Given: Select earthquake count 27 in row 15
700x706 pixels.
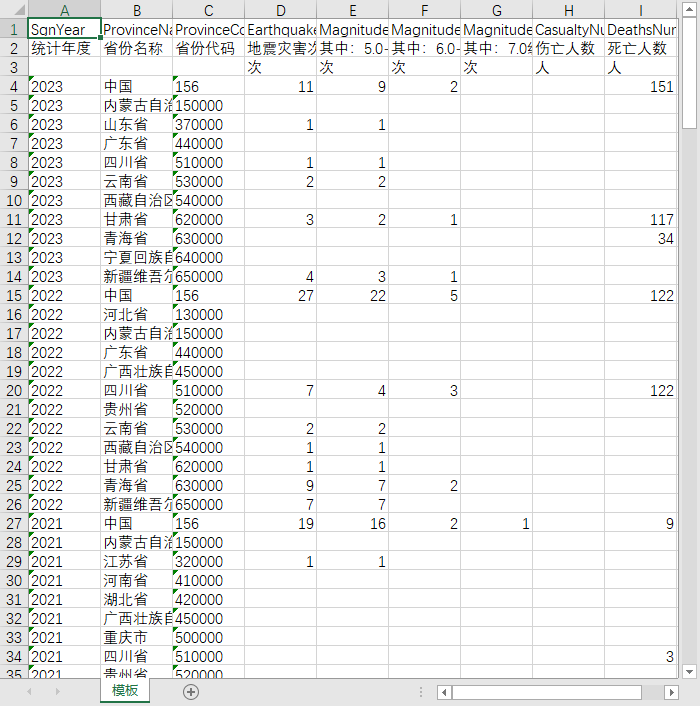Looking at the screenshot, I should [x=280, y=295].
